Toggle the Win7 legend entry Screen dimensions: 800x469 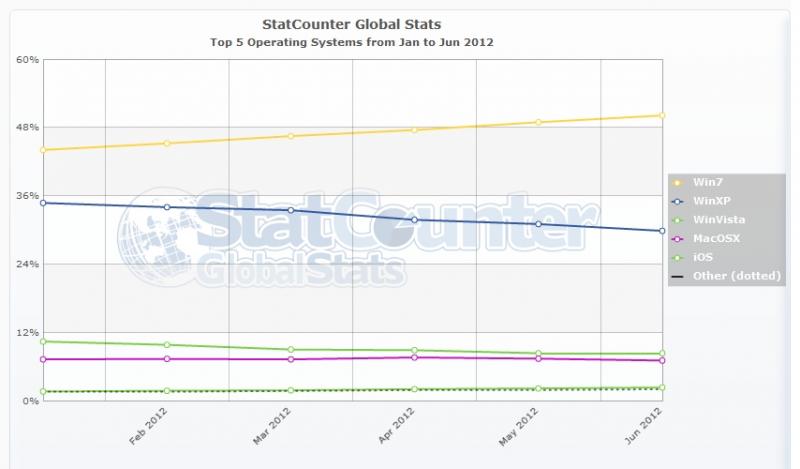coord(708,182)
